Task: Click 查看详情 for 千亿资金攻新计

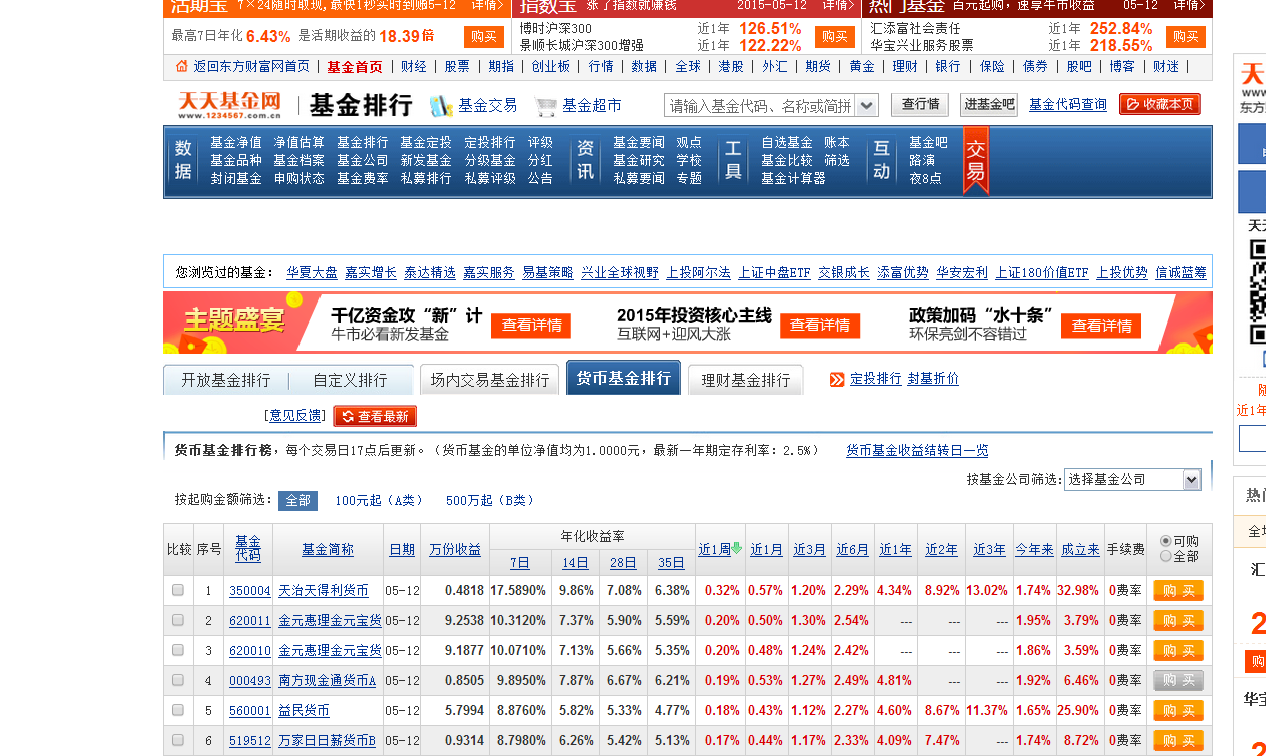Action: tap(530, 325)
